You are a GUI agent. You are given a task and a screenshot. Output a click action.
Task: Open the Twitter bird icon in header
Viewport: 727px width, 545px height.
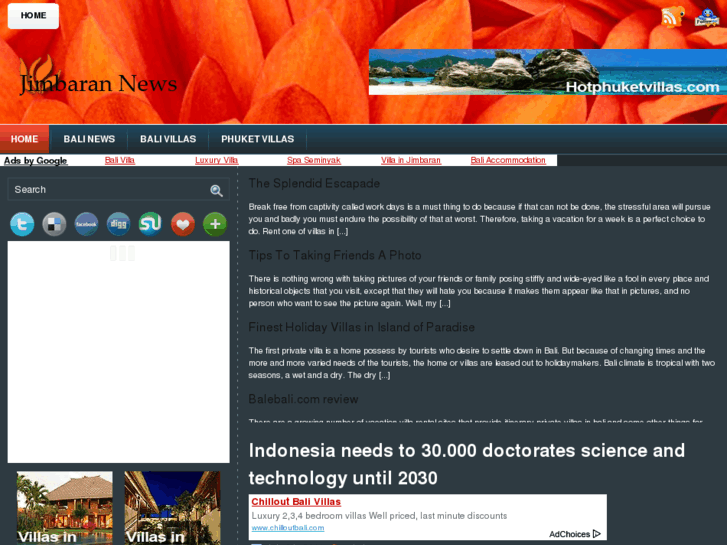pos(707,17)
